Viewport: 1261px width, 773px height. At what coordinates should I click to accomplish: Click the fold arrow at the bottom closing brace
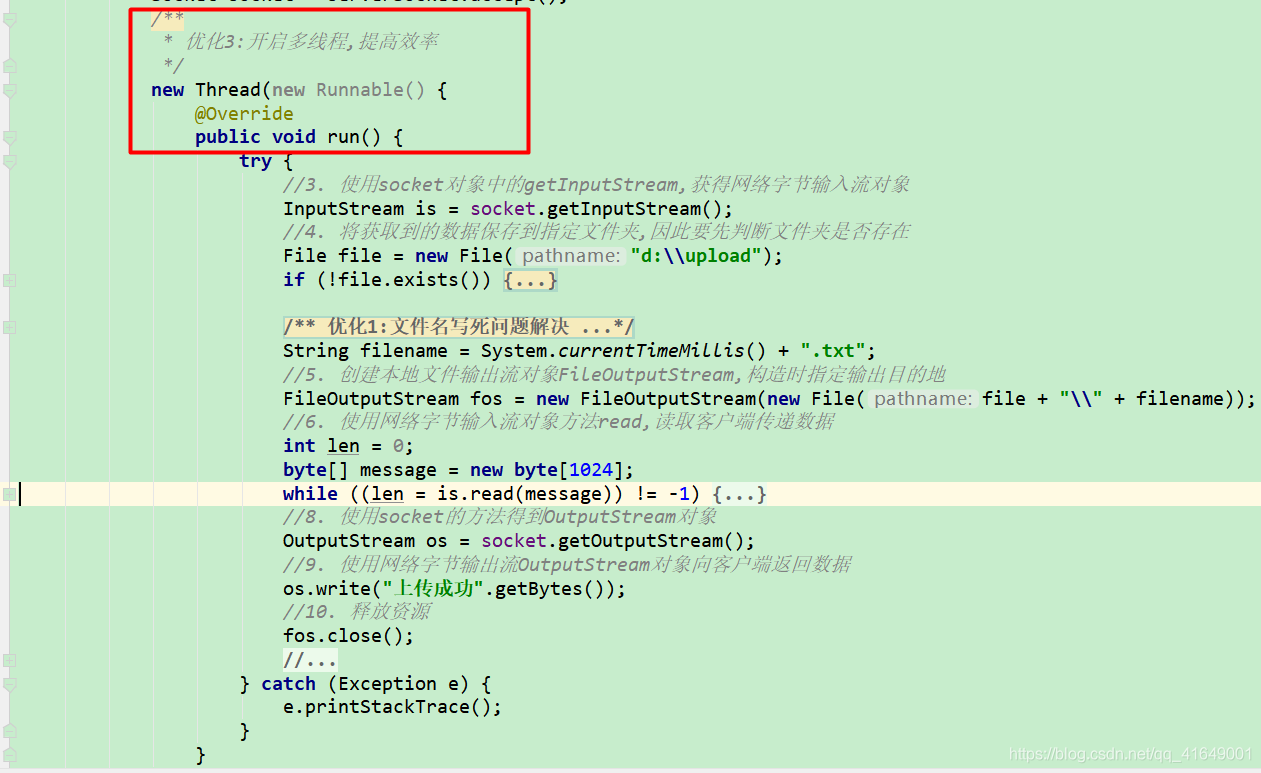7,755
